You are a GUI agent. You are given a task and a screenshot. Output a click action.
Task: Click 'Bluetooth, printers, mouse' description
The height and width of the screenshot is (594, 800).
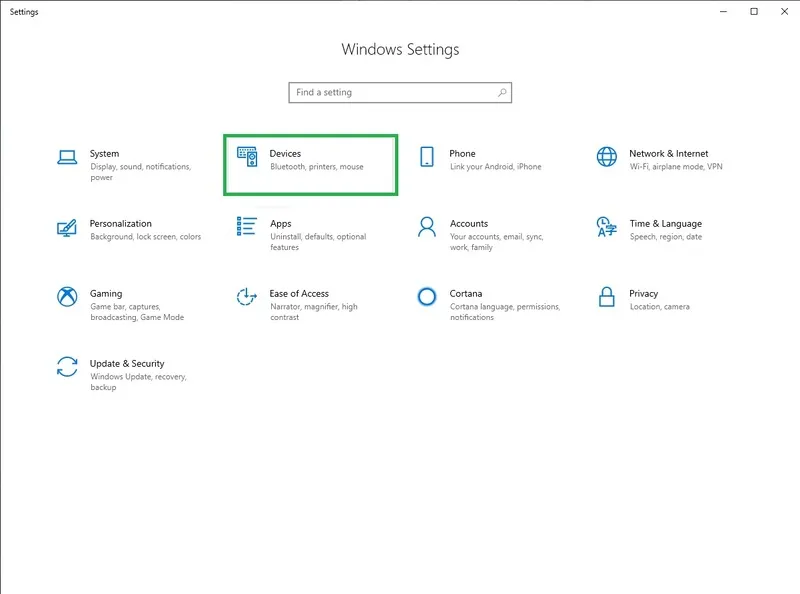[x=317, y=167]
